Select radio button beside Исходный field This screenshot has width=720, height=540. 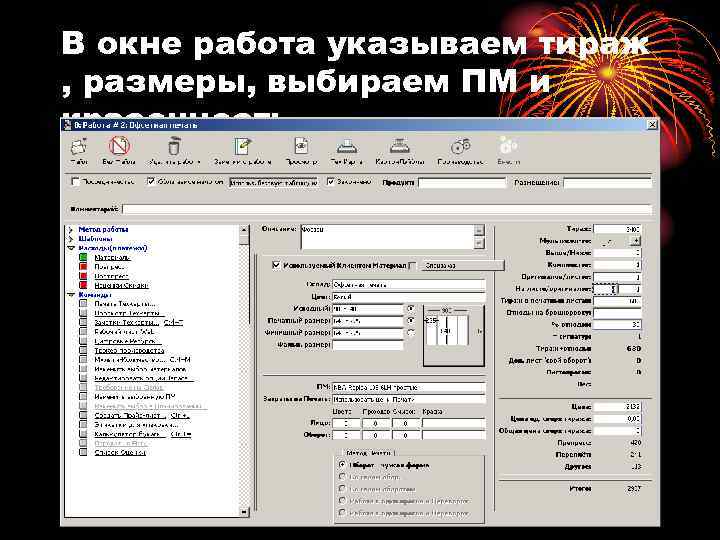point(411,308)
